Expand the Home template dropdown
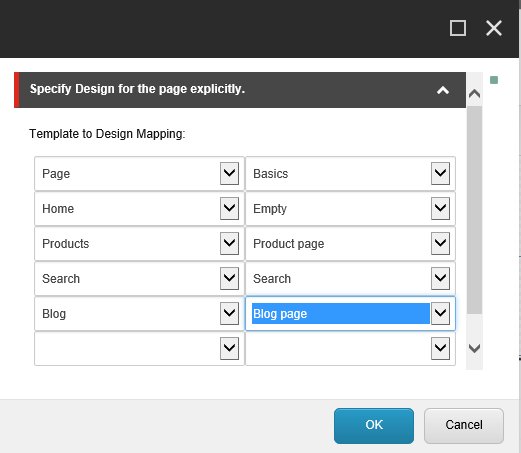The height and width of the screenshot is (453, 521). click(x=229, y=208)
